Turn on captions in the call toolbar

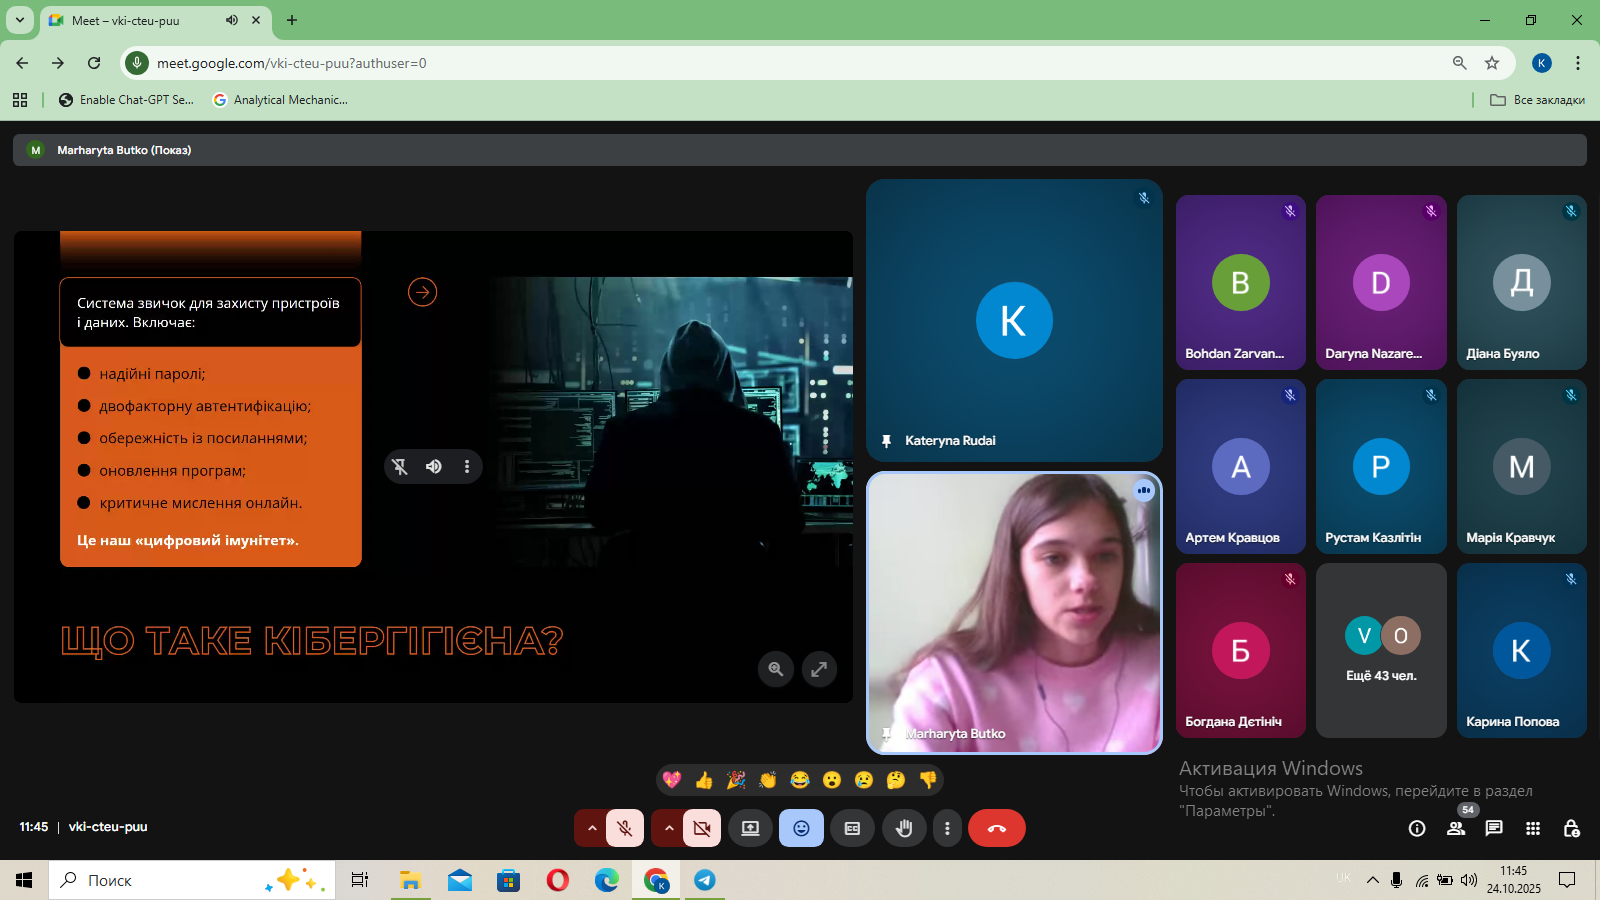pyautogui.click(x=852, y=828)
